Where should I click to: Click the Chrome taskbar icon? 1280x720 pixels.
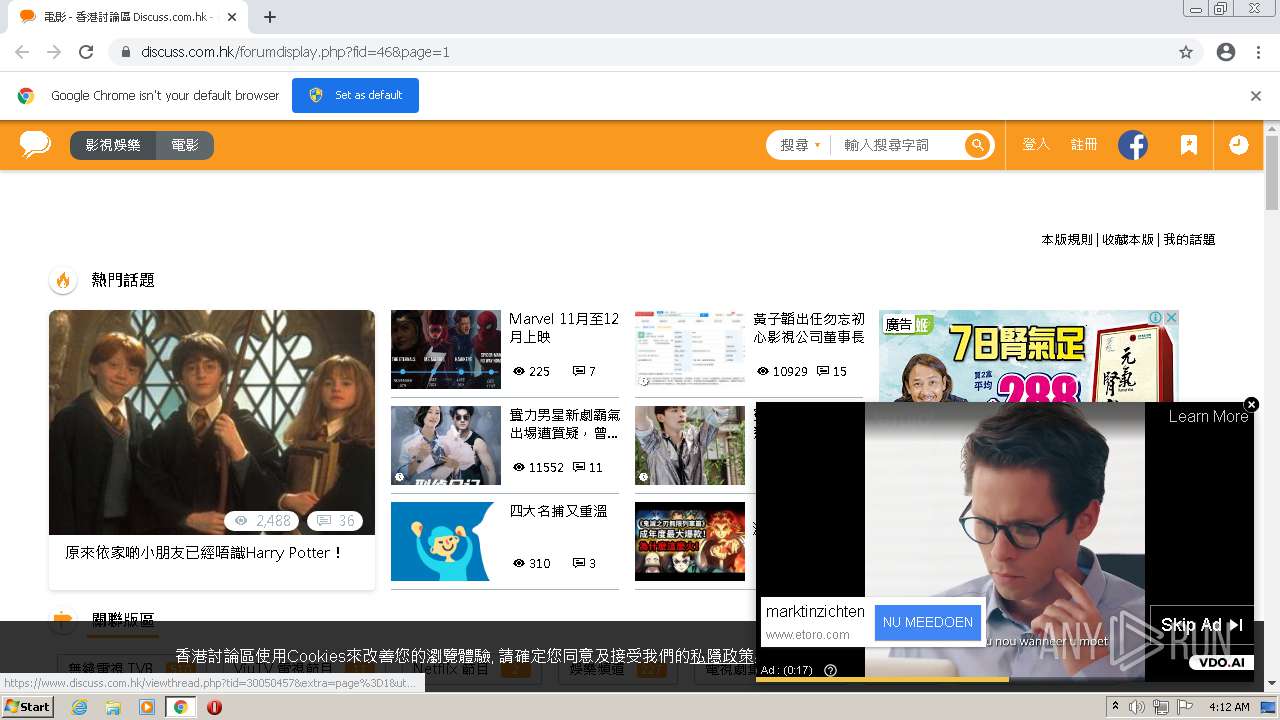pos(180,707)
